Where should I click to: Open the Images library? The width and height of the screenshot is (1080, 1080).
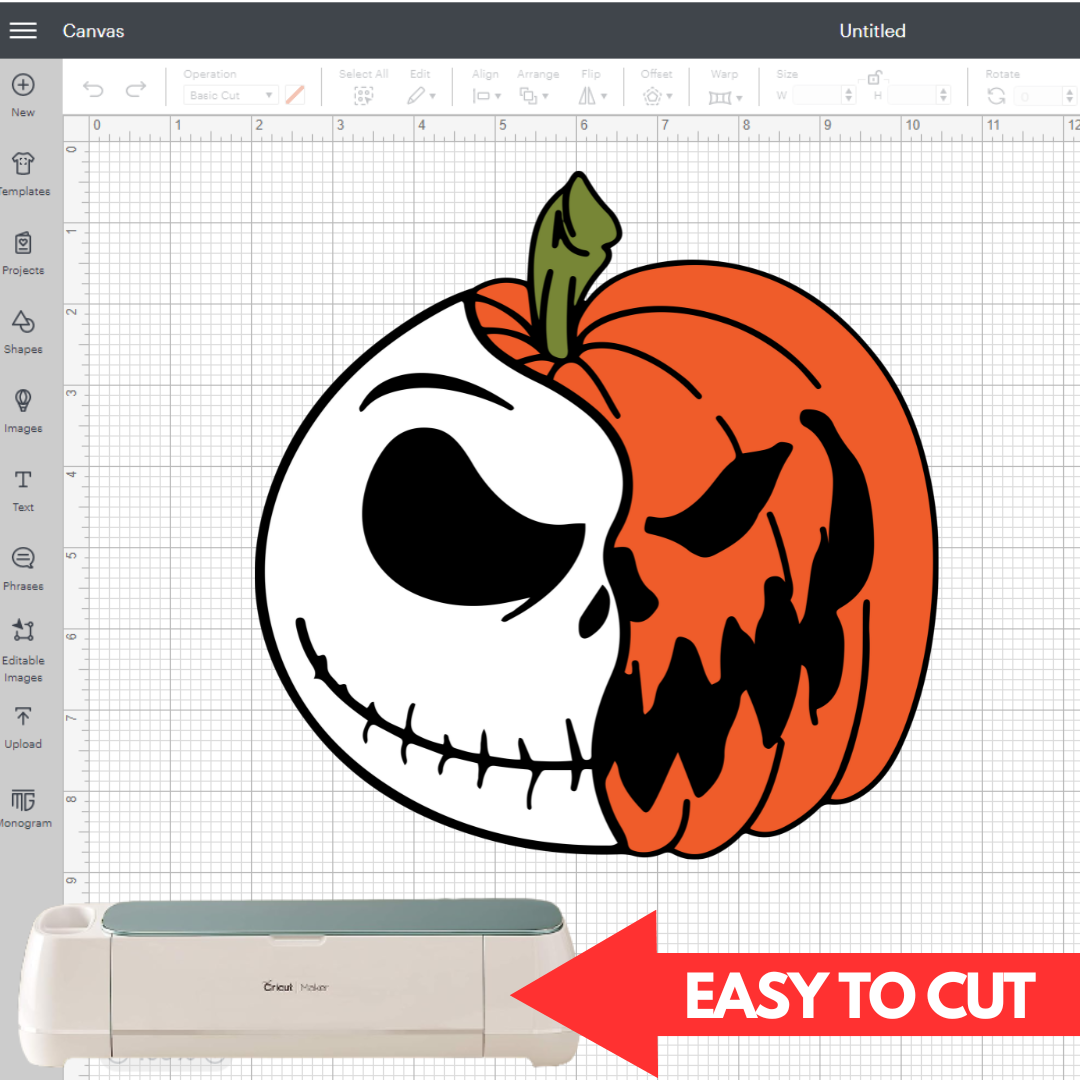[23, 411]
